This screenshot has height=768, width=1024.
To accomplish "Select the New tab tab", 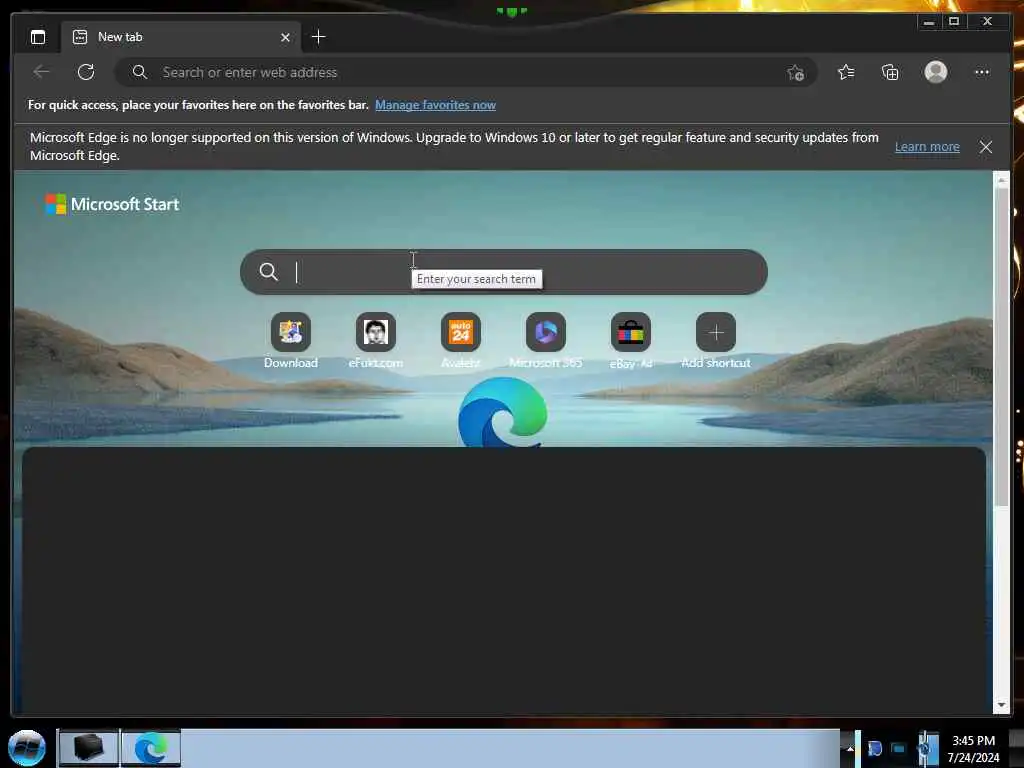I will point(181,37).
